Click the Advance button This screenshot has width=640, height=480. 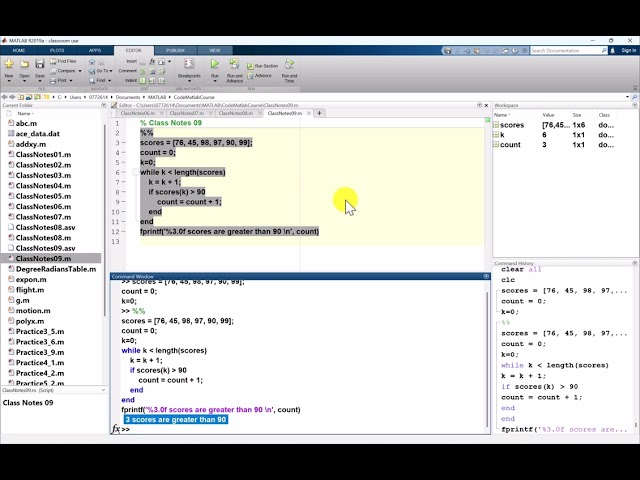click(x=260, y=76)
